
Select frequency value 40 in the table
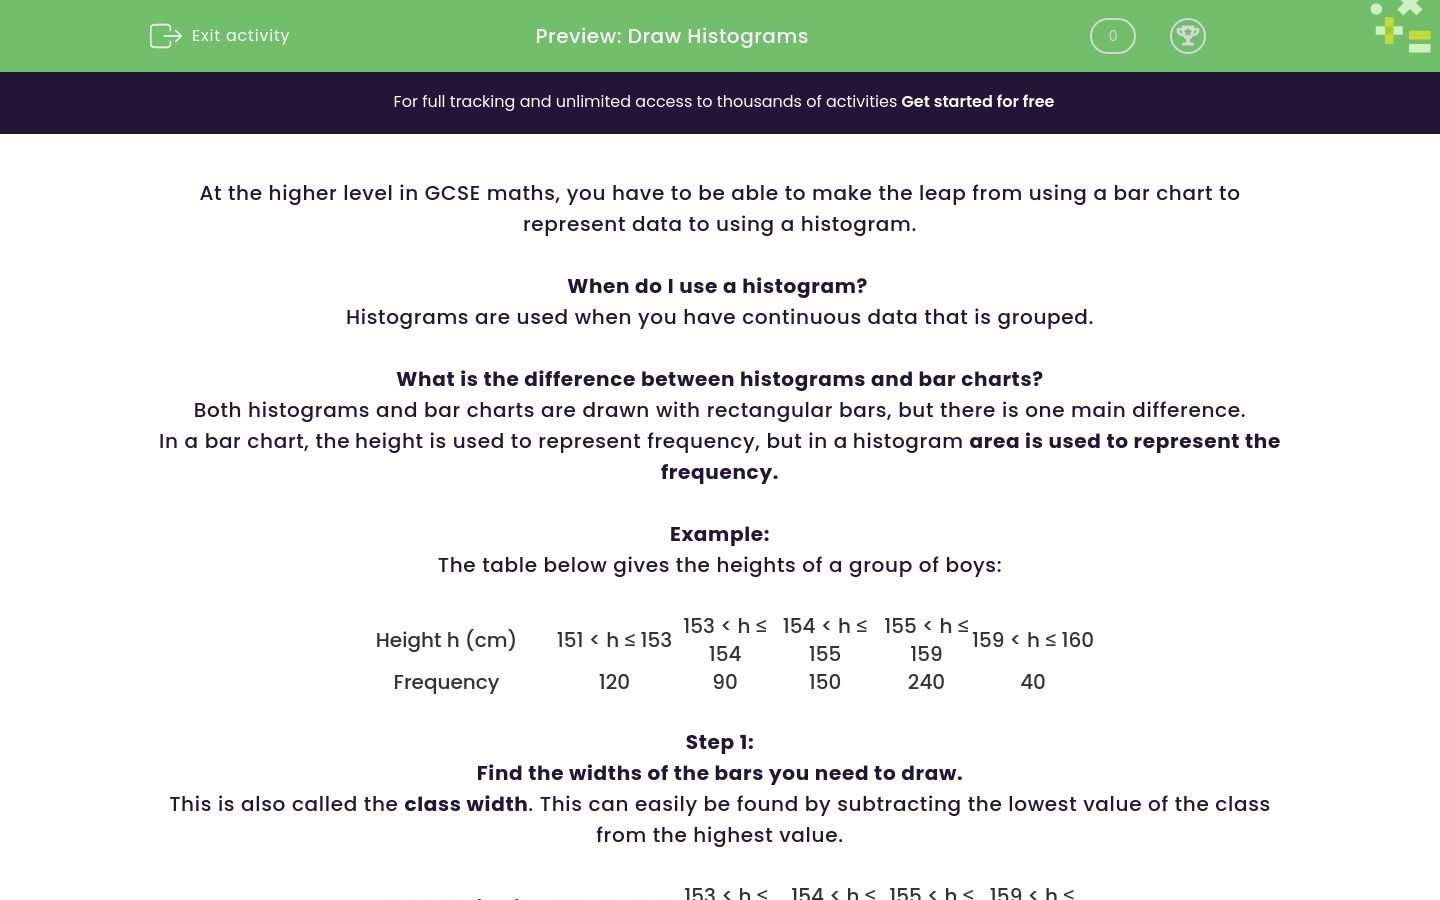point(1033,682)
